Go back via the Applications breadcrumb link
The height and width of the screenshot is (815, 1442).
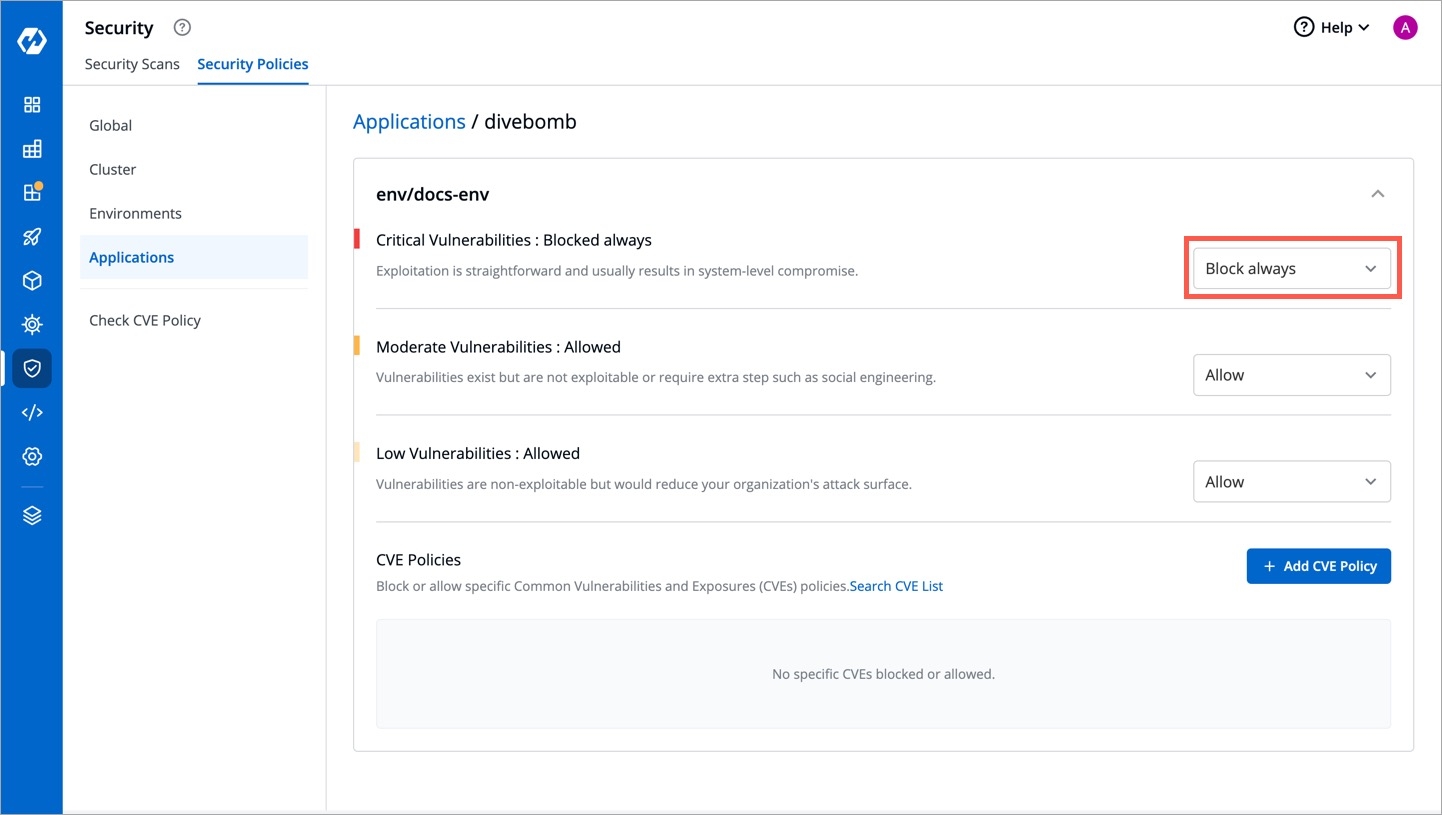409,121
